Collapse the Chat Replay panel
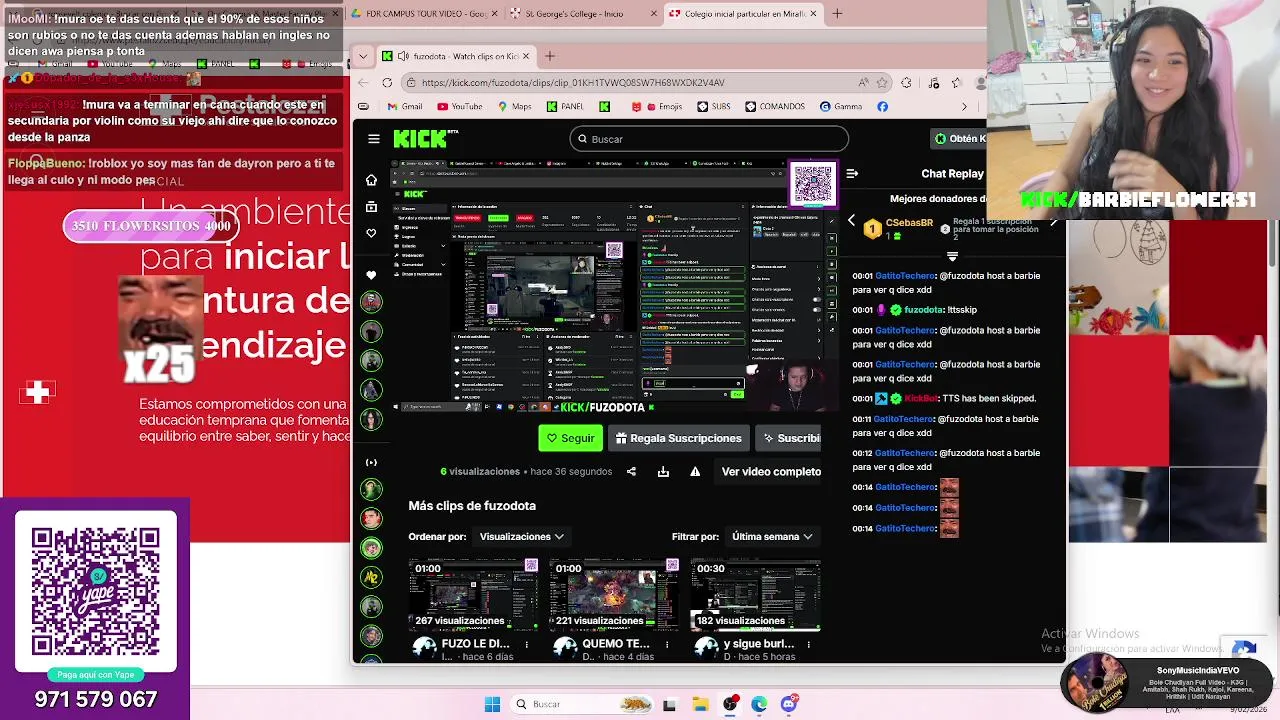This screenshot has width=1280, height=720. (852, 174)
